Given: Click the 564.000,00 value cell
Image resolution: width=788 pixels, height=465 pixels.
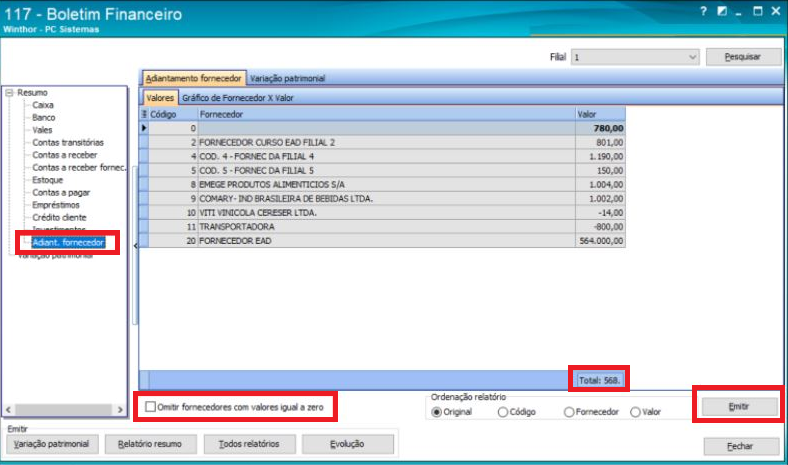Looking at the screenshot, I should pos(601,241).
